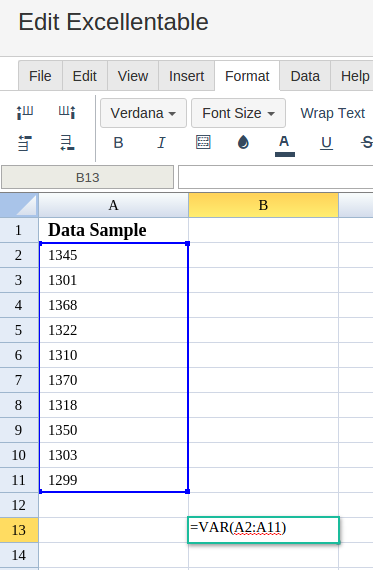
Task: Apply underline formatting
Action: point(326,143)
